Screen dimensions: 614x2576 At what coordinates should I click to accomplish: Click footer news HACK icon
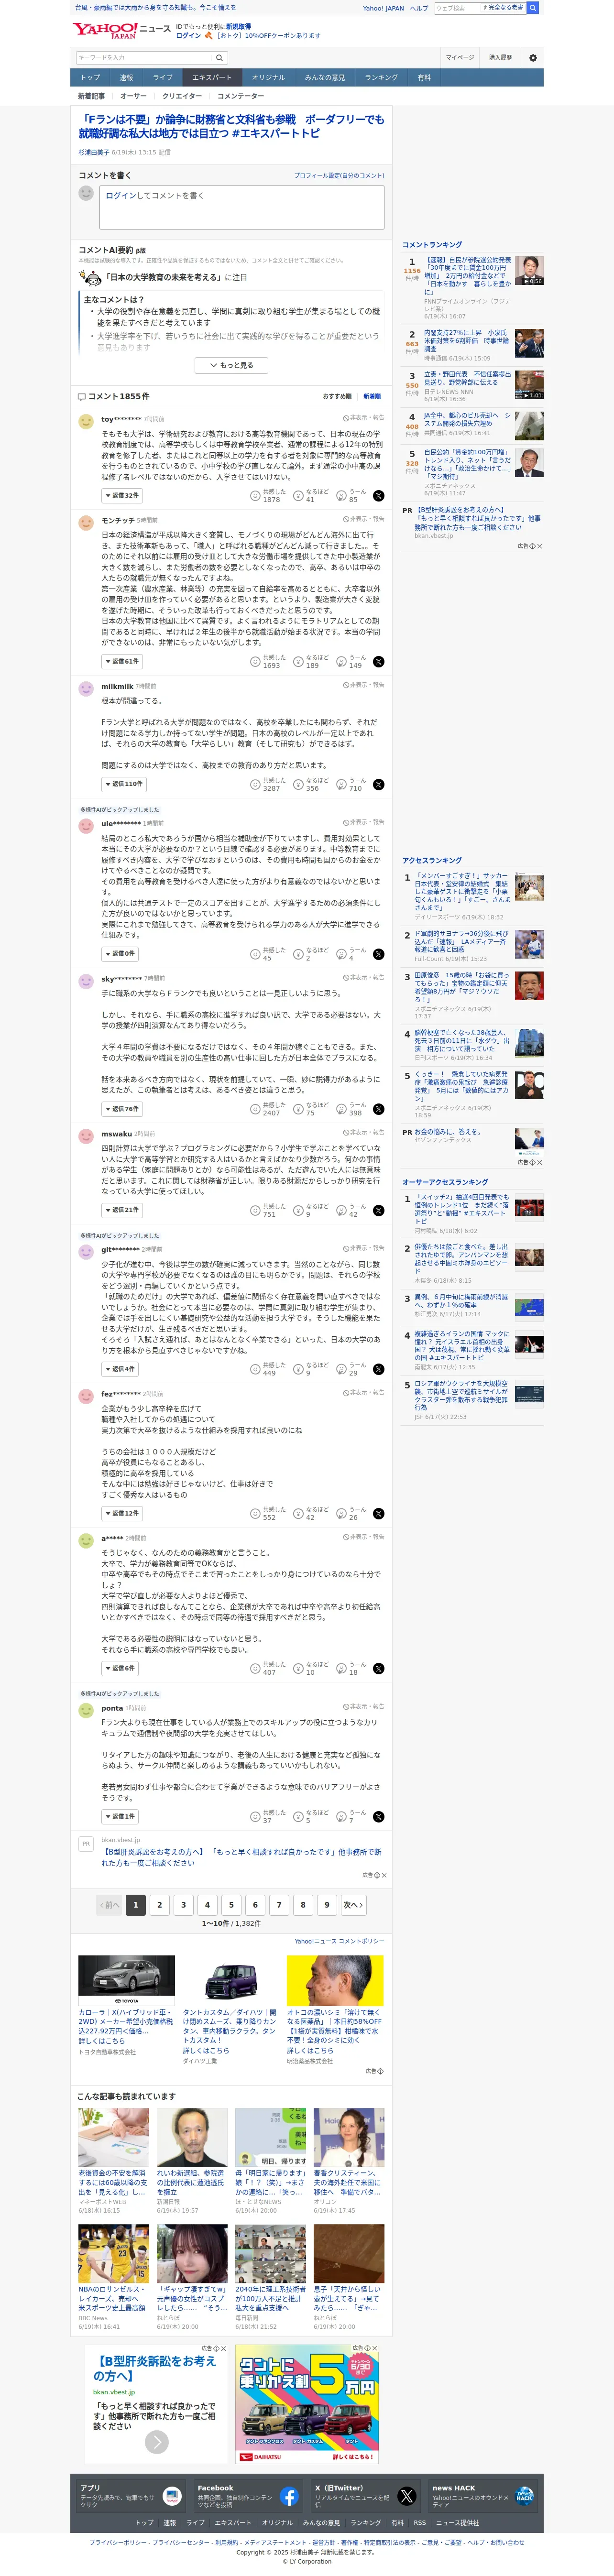tap(523, 2496)
